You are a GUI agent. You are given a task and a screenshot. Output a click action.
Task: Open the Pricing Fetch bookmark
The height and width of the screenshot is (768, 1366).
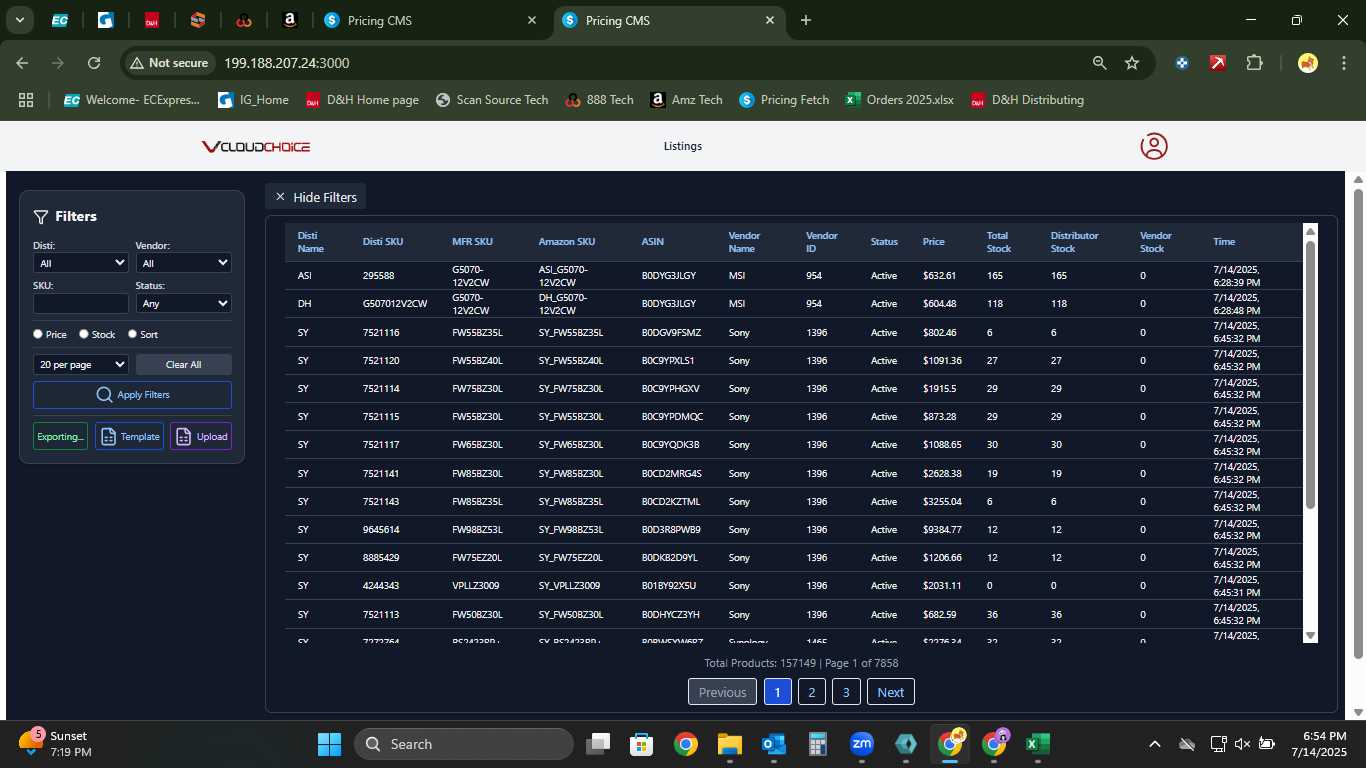click(x=784, y=100)
